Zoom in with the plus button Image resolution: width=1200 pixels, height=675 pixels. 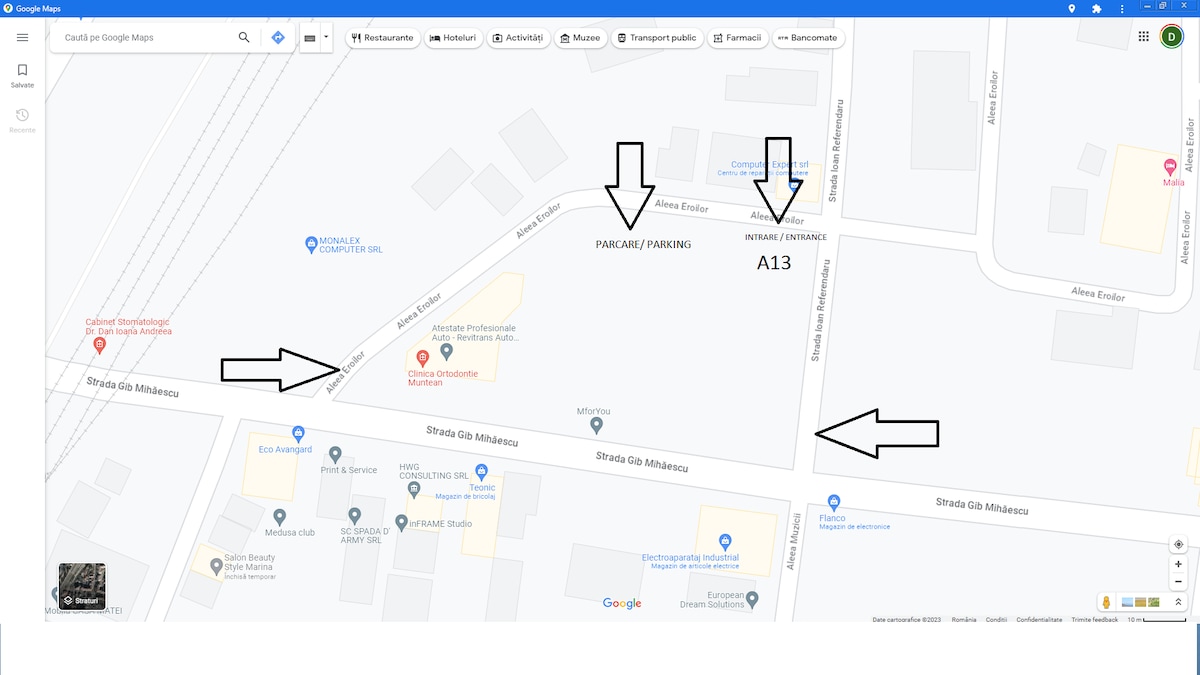[1179, 564]
